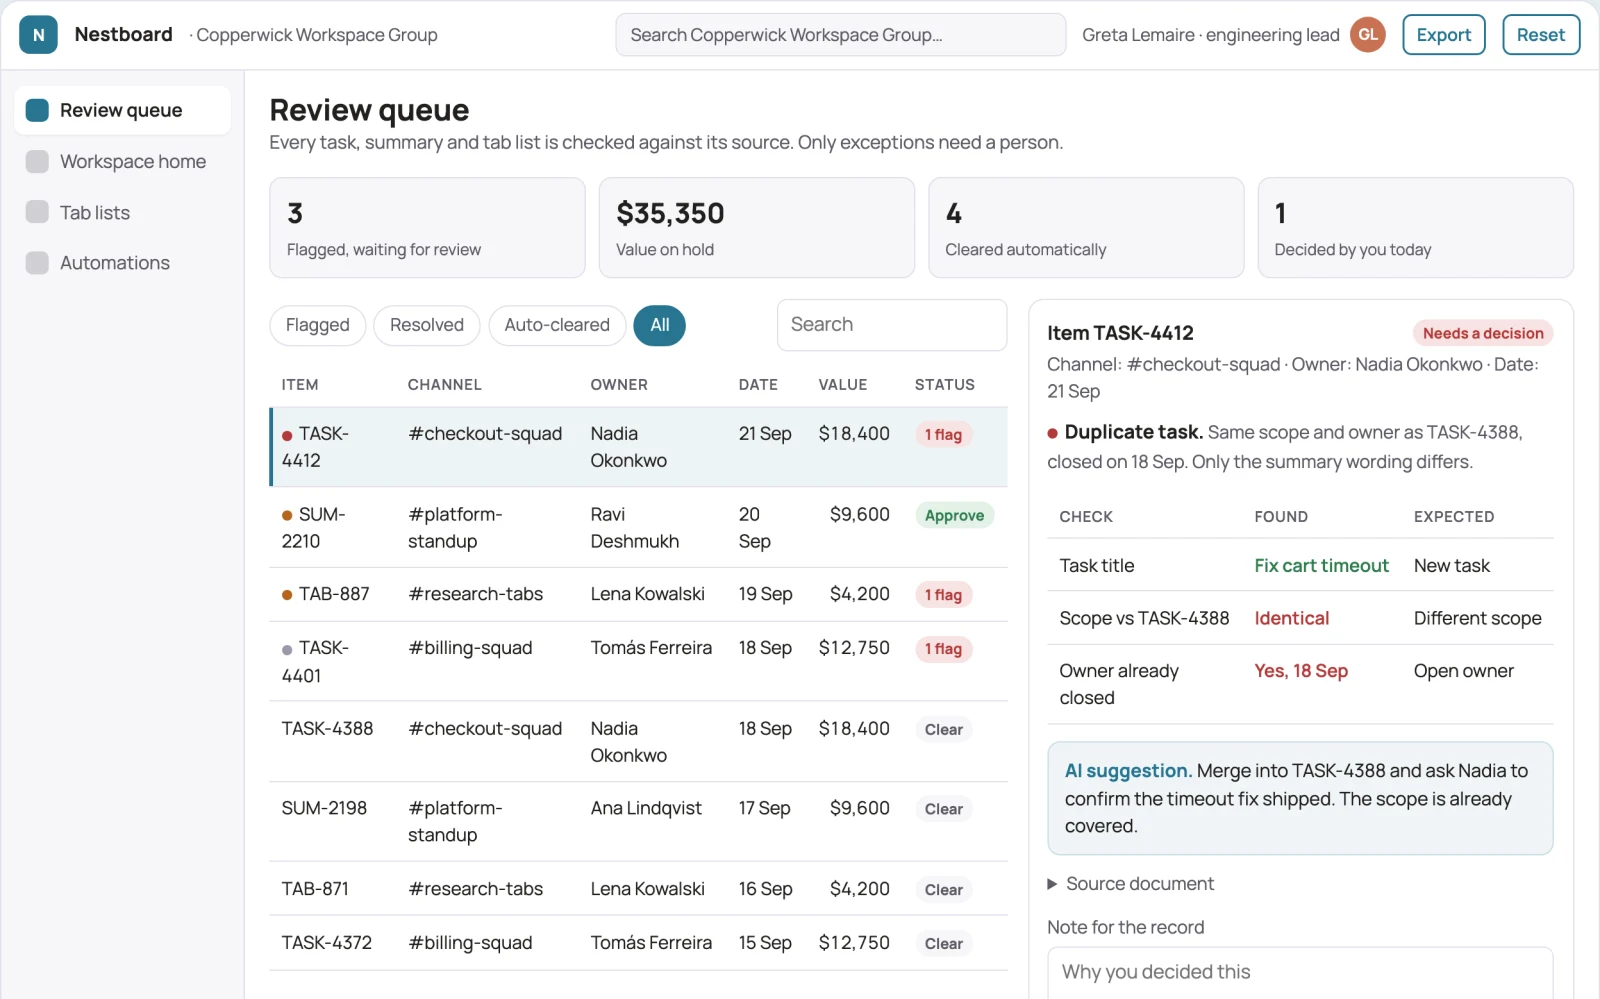
Task: Select the SUM-2210 row item
Action: (x=638, y=528)
